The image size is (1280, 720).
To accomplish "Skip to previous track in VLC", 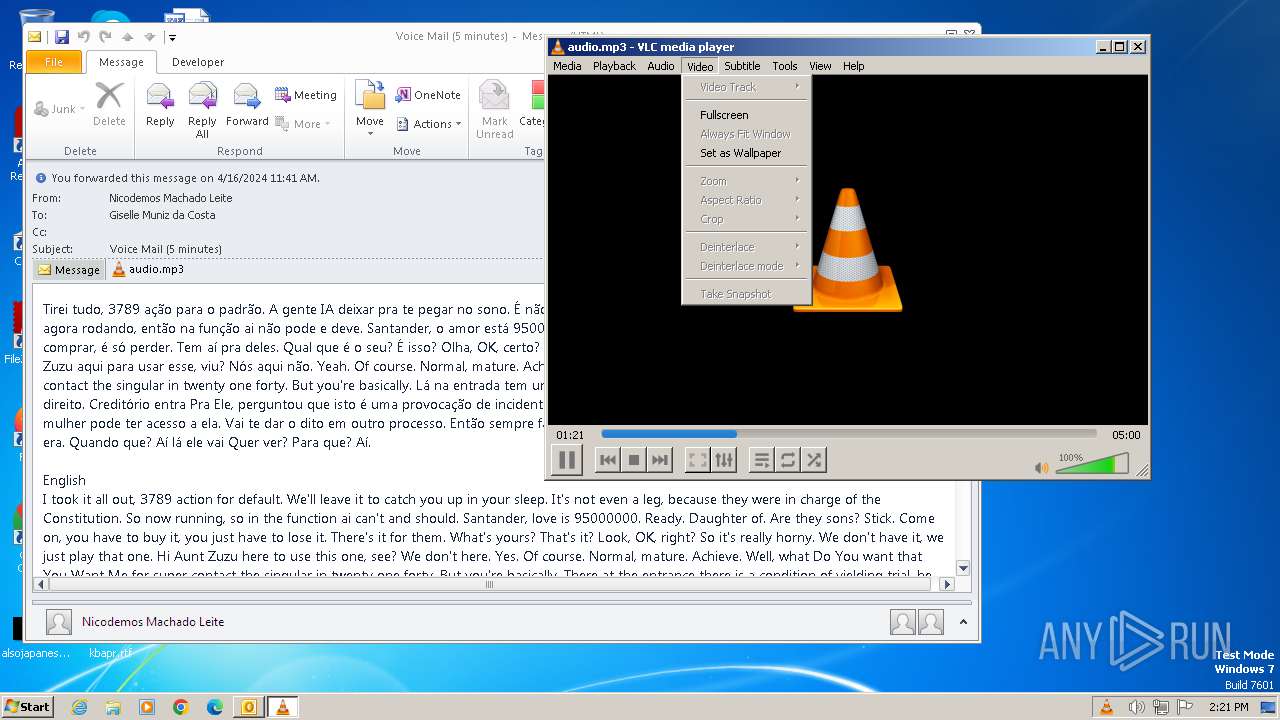I will 607,460.
